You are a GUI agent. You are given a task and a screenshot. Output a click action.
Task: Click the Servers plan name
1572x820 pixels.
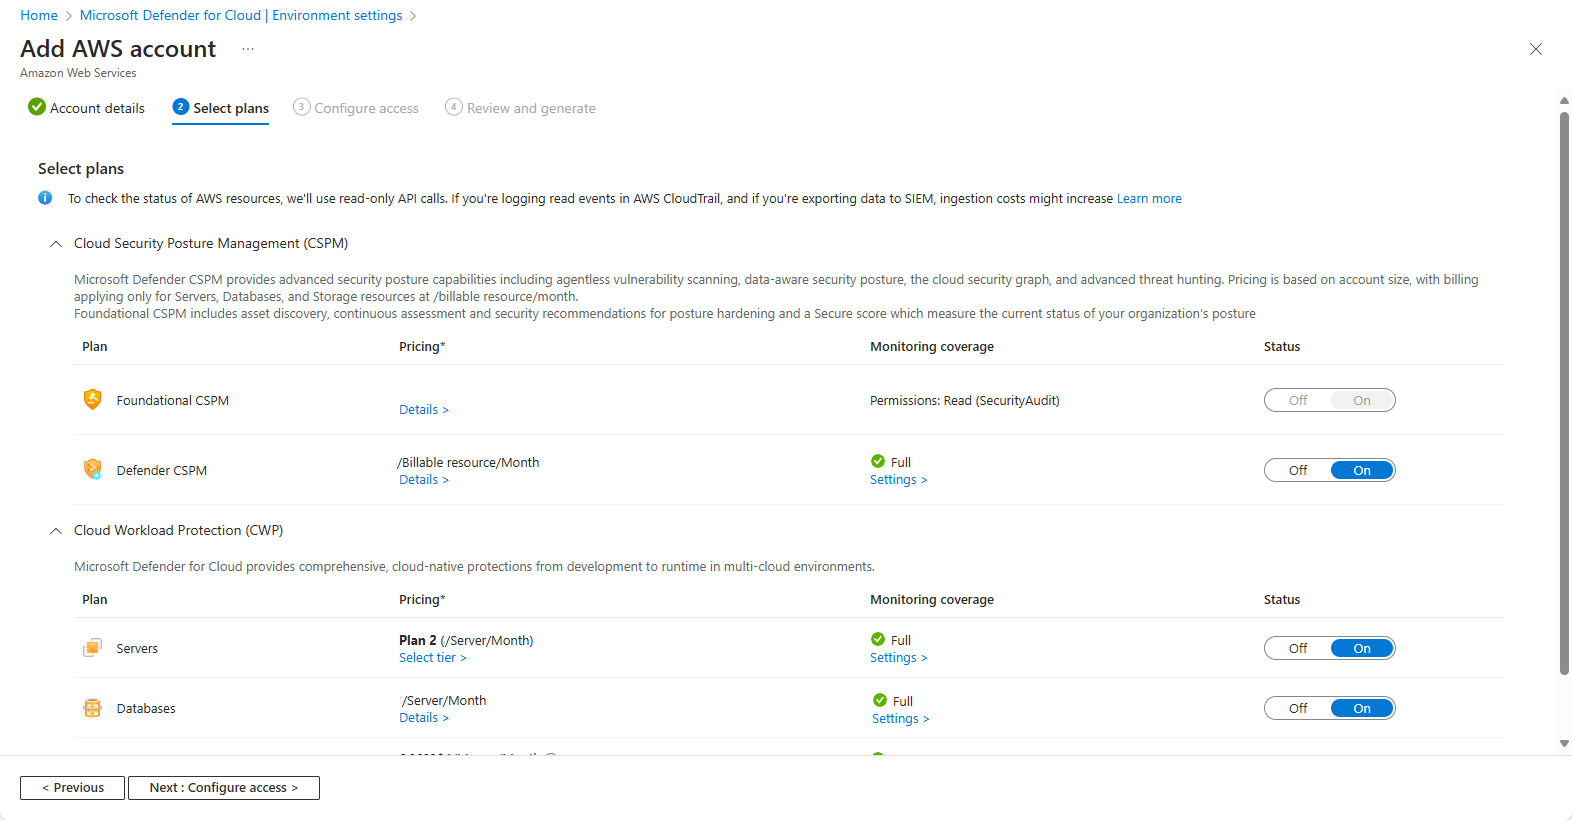coord(137,649)
